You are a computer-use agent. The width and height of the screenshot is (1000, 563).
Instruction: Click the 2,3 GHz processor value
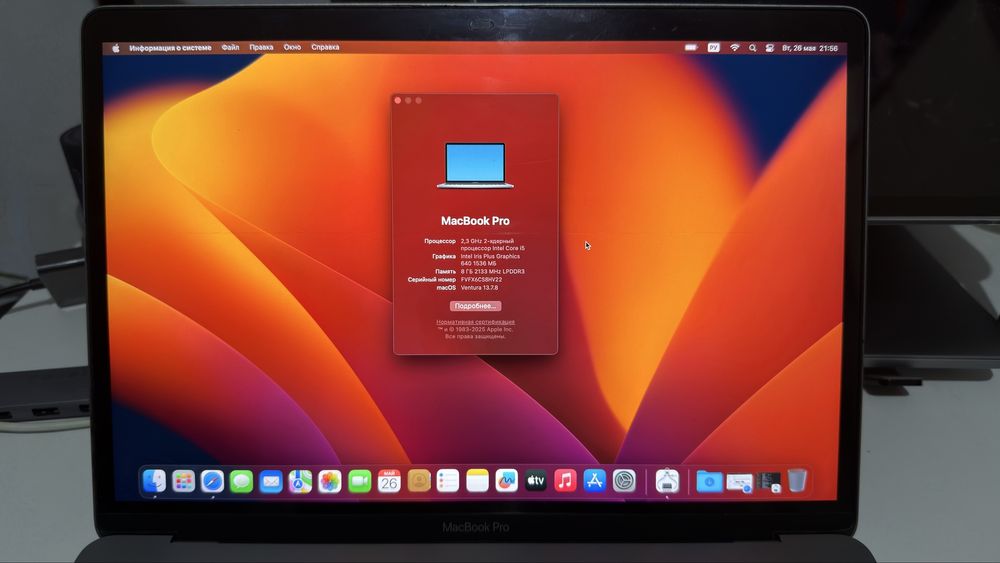(x=492, y=245)
